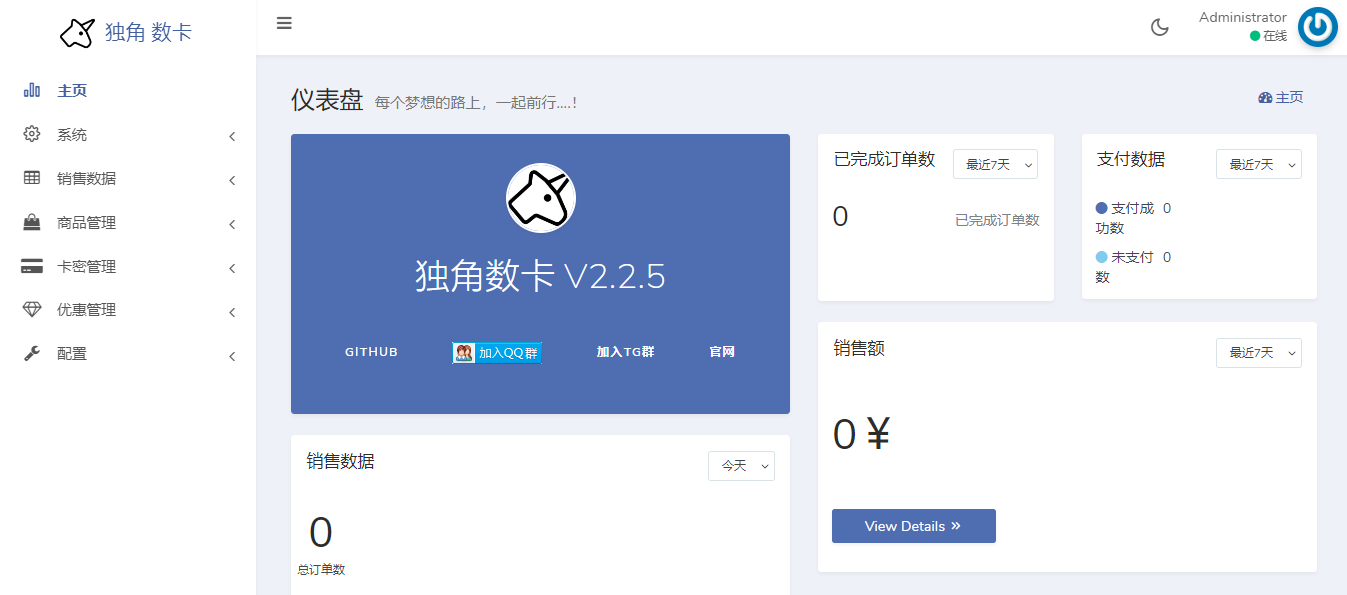Click the unicorn logo in sidebar header
Viewport: 1347px width, 595px height.
click(77, 33)
